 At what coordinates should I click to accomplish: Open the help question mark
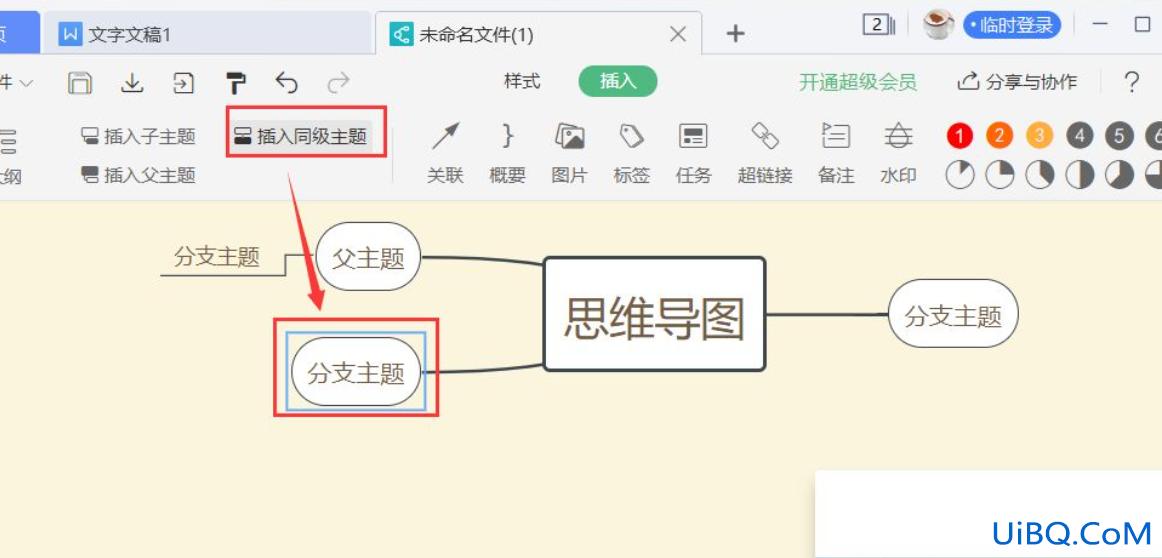[x=1131, y=82]
